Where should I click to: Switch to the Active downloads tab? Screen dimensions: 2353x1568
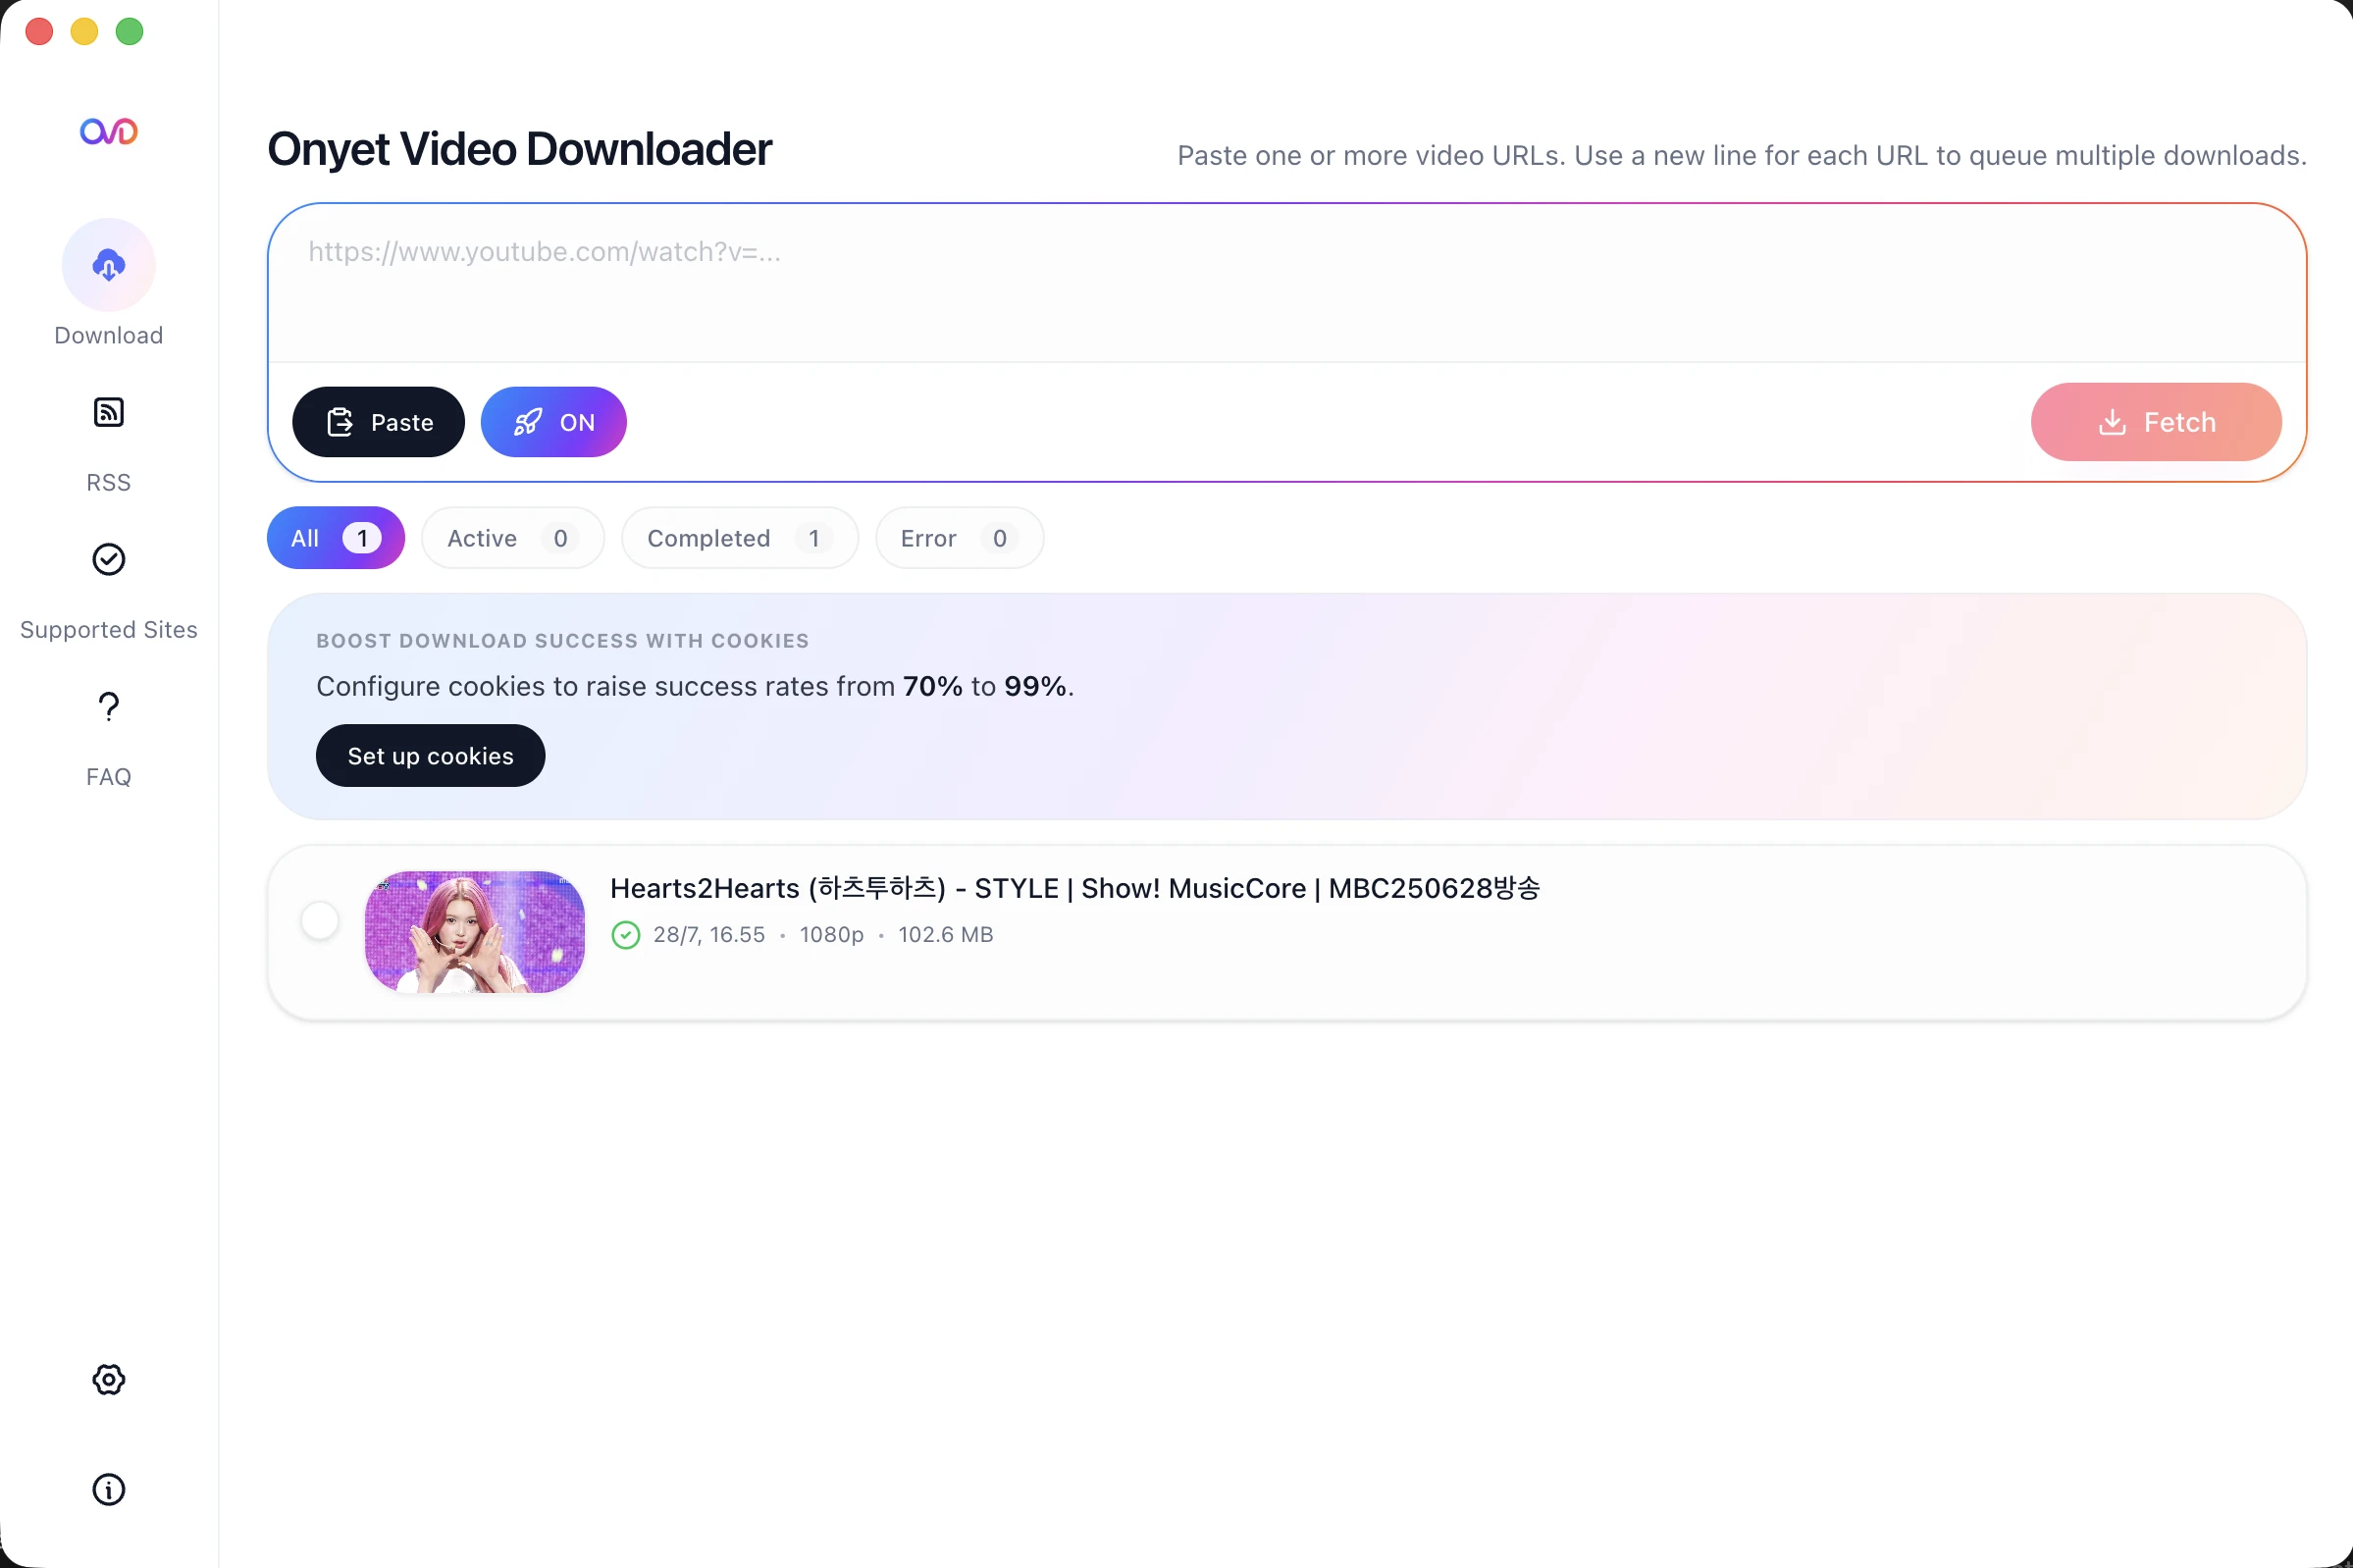coord(513,538)
